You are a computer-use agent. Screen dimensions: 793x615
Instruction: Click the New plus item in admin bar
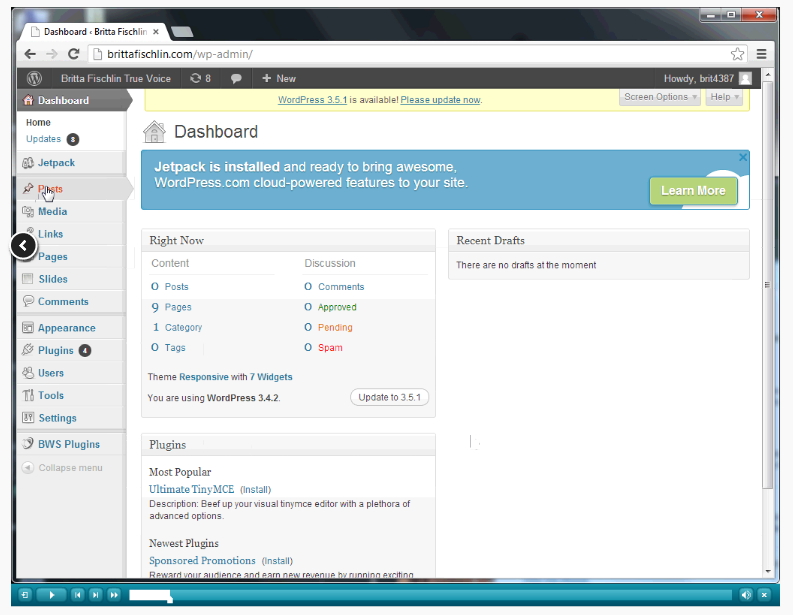pyautogui.click(x=279, y=78)
